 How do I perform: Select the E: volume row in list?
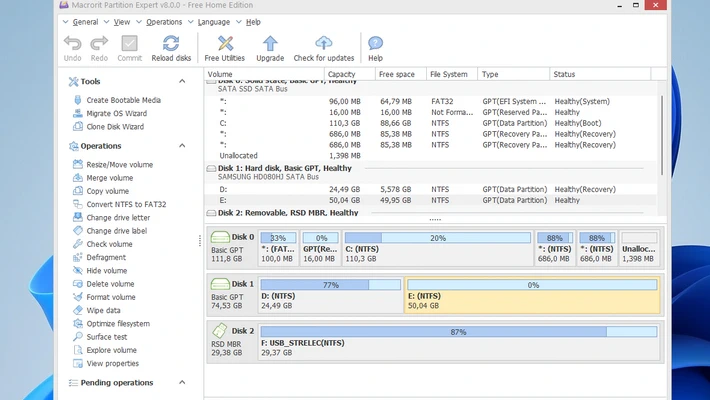tap(431, 200)
